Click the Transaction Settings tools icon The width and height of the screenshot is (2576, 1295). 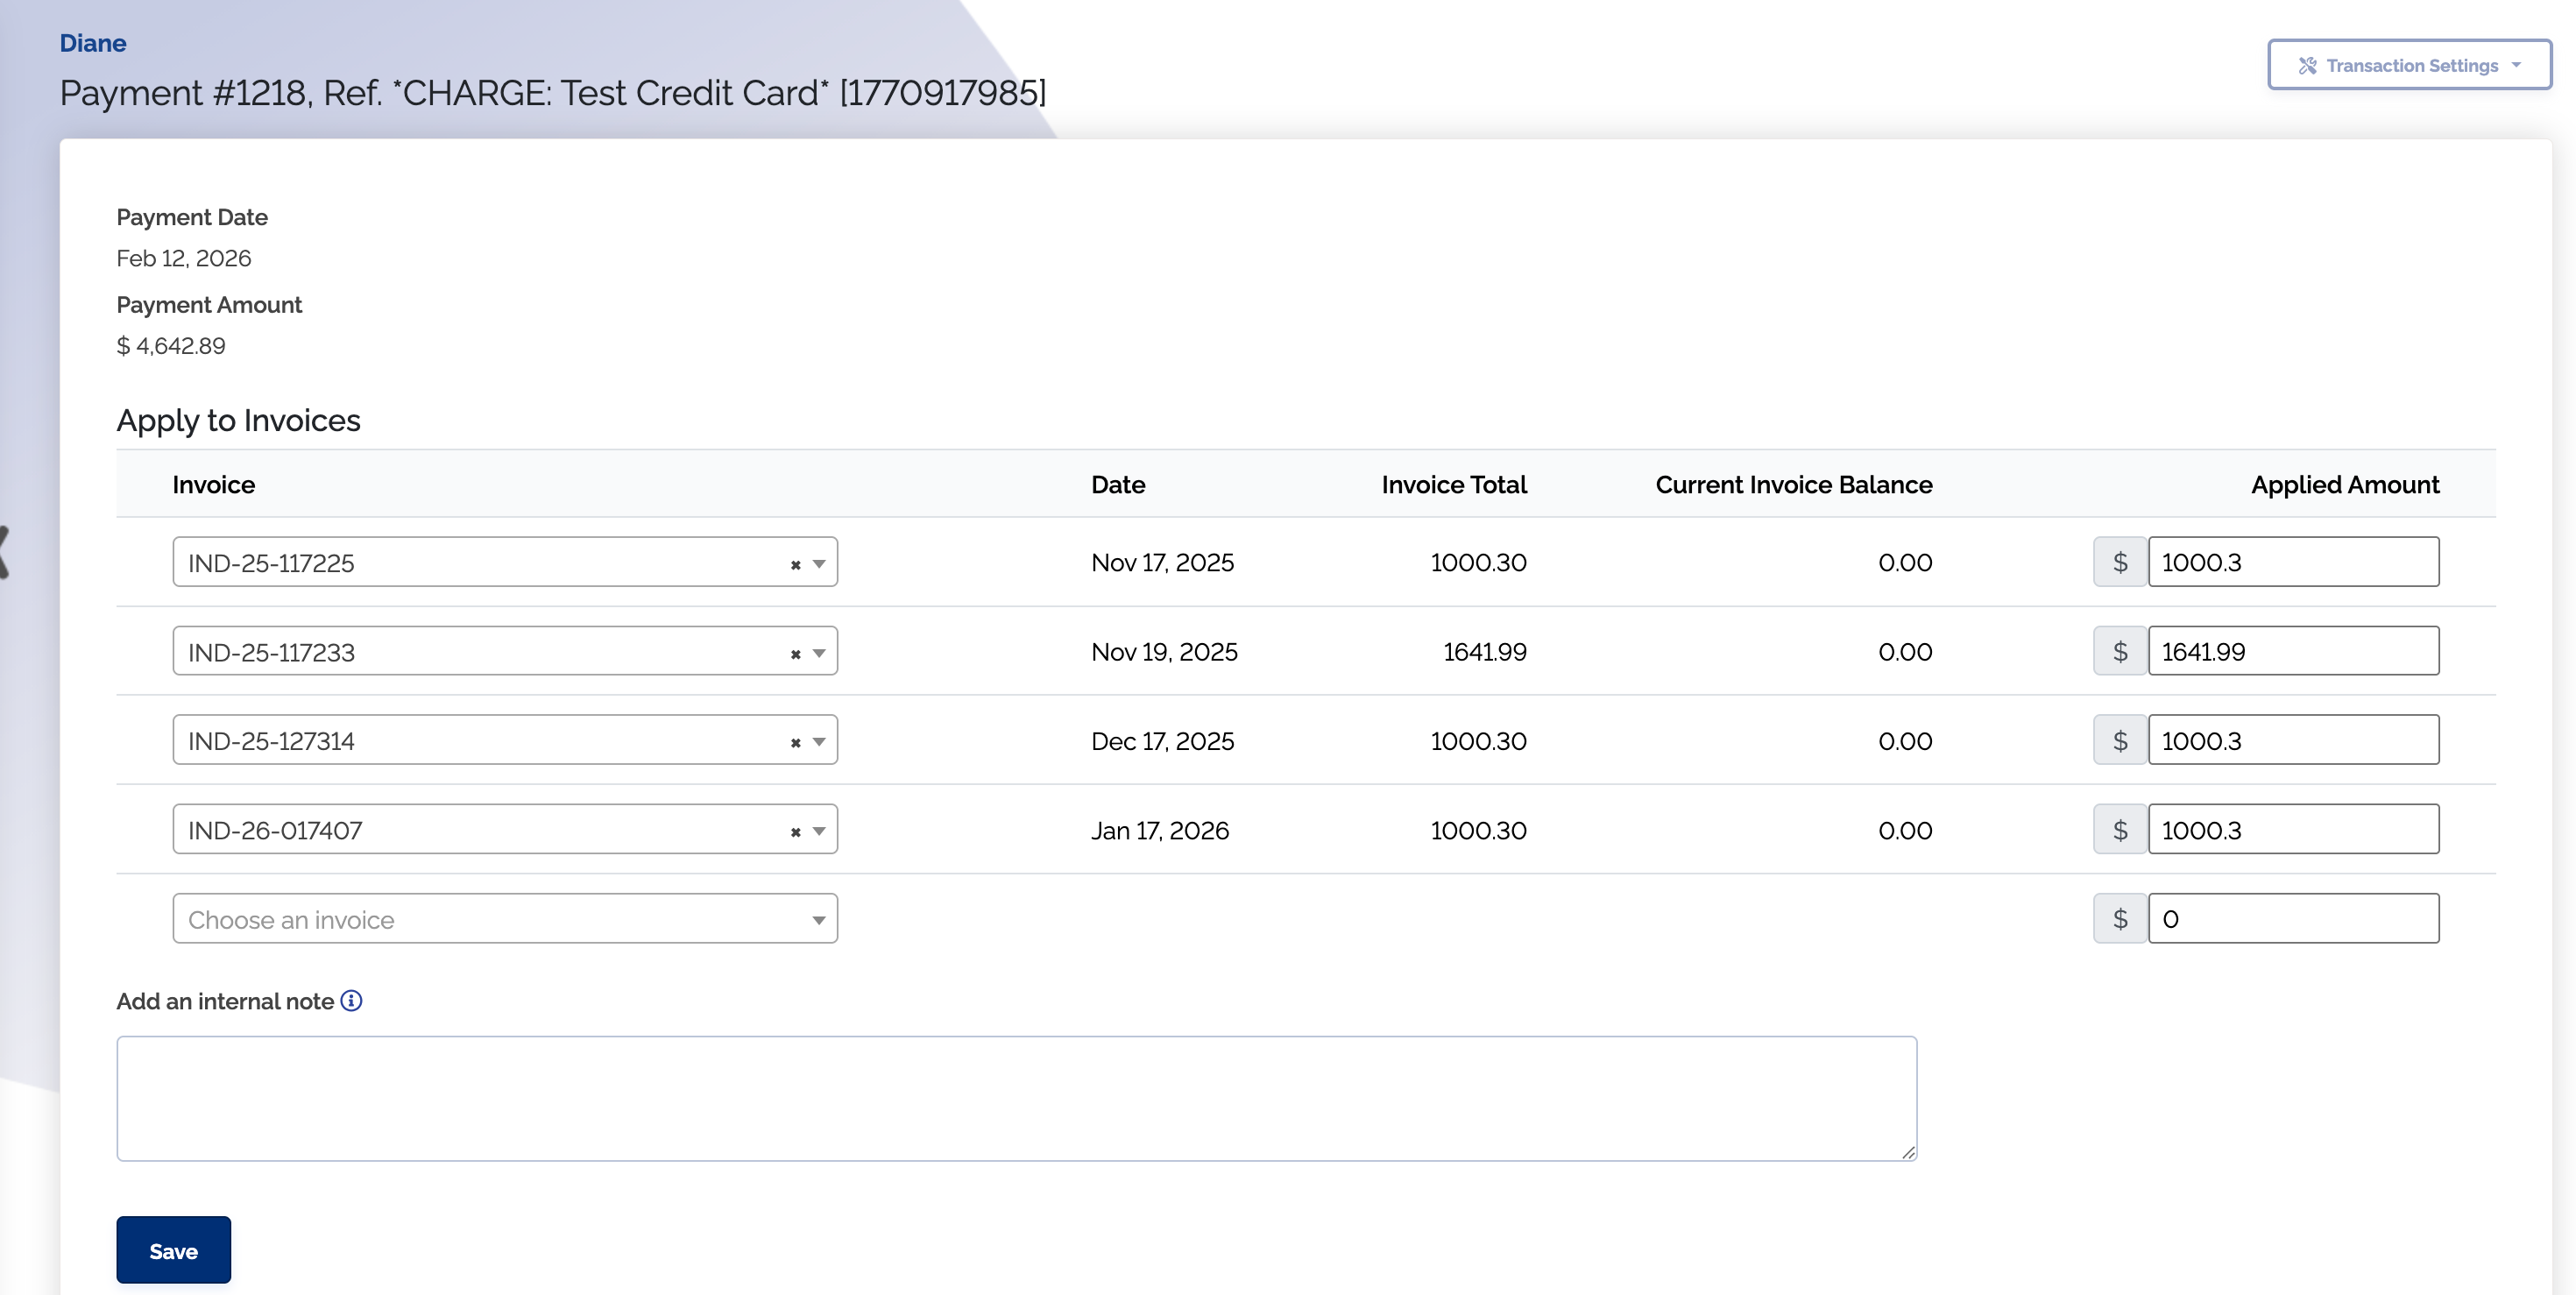(x=2307, y=66)
